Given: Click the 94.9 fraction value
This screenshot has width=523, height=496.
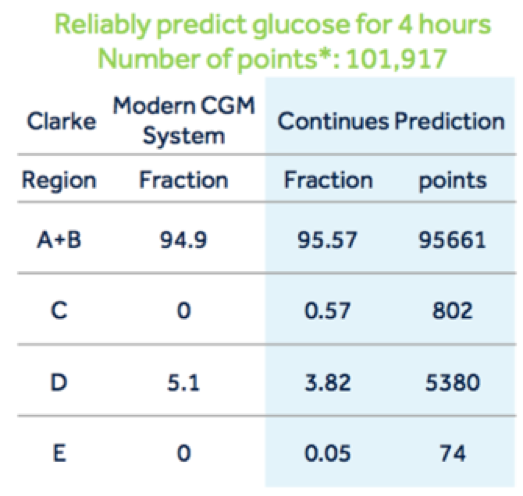Looking at the screenshot, I should pos(184,240).
